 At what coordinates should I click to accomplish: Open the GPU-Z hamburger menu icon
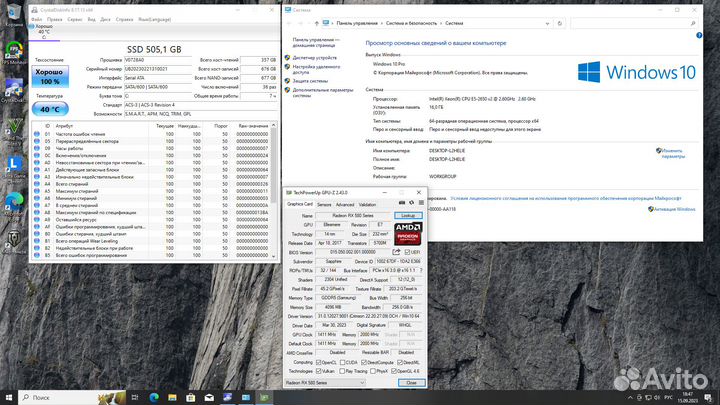click(421, 202)
